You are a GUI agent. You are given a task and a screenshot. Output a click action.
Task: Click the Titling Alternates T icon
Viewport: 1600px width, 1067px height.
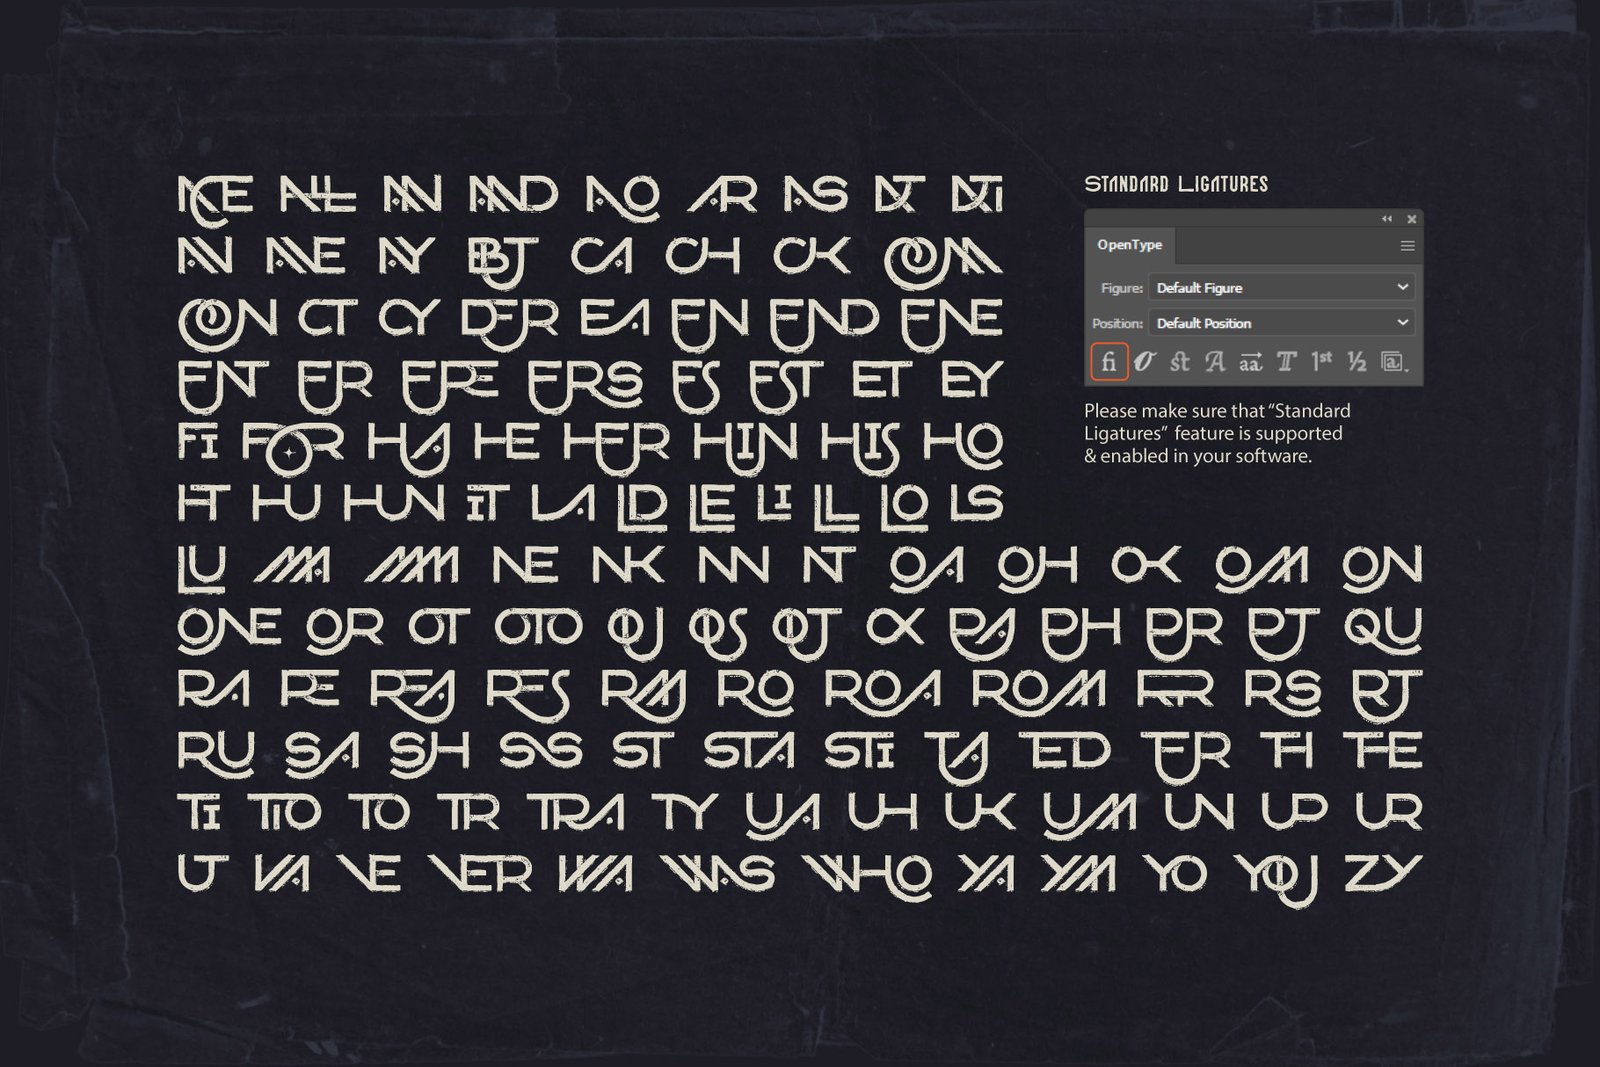pos(1286,362)
